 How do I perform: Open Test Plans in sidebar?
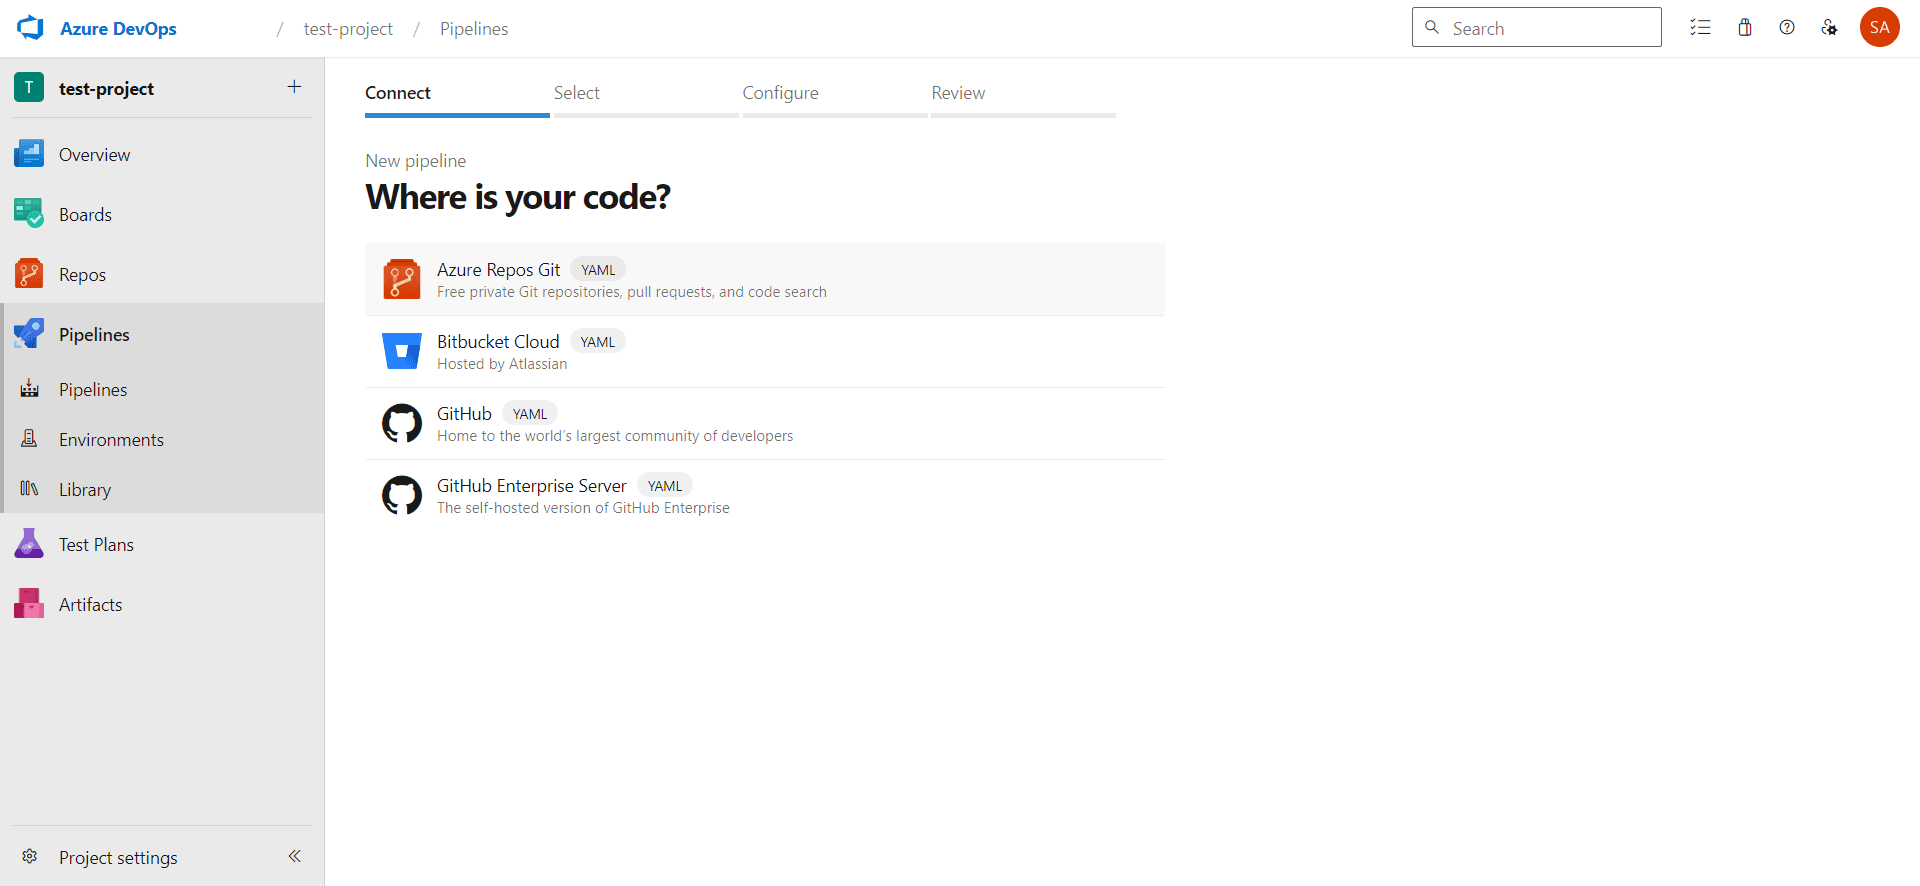click(96, 545)
